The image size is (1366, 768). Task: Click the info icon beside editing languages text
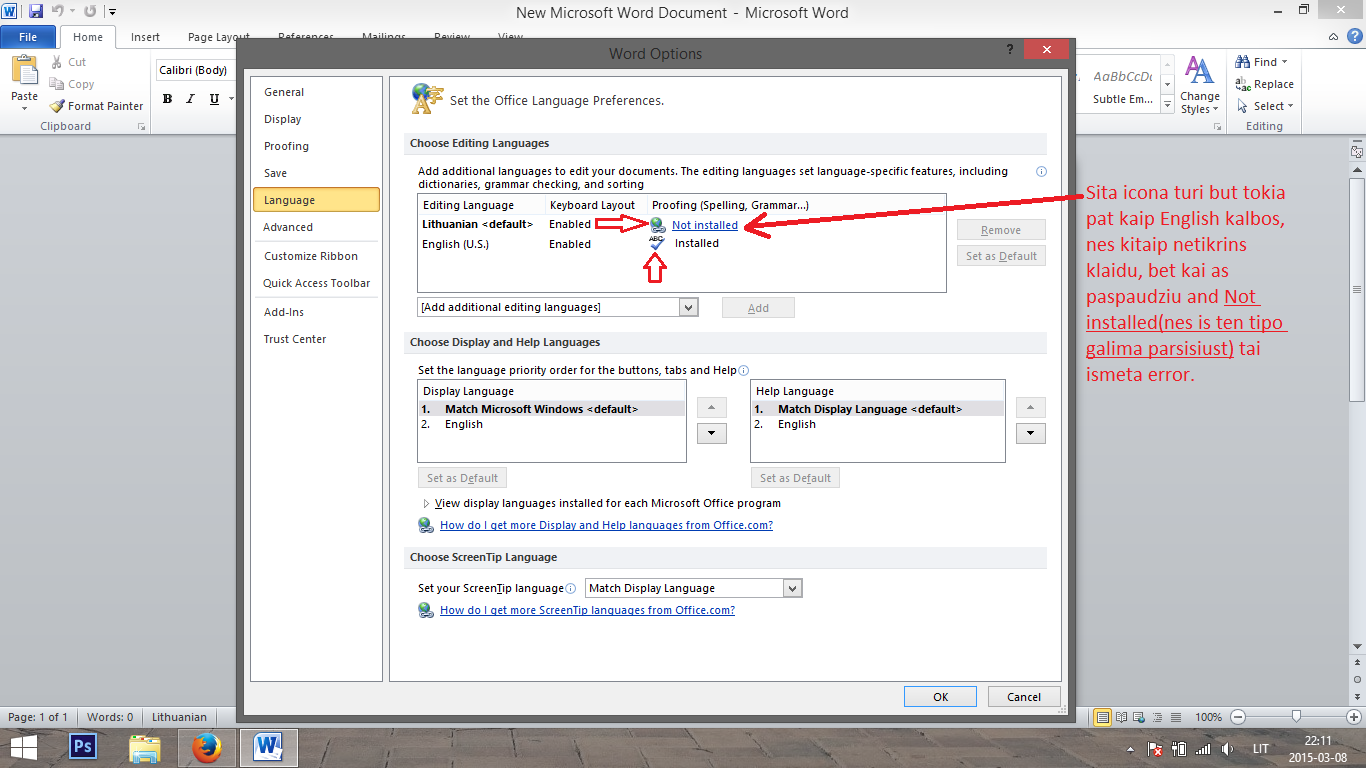pos(1041,172)
